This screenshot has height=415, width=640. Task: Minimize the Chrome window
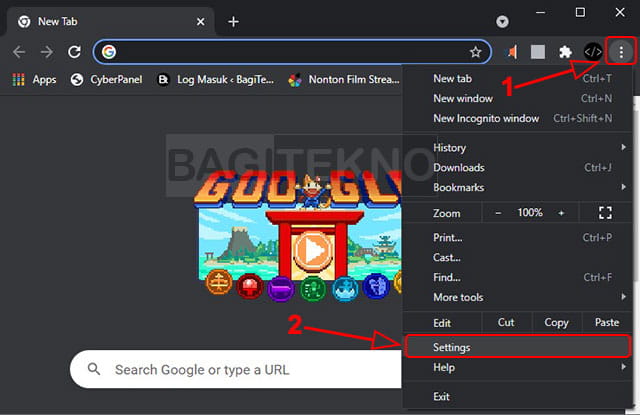(540, 13)
